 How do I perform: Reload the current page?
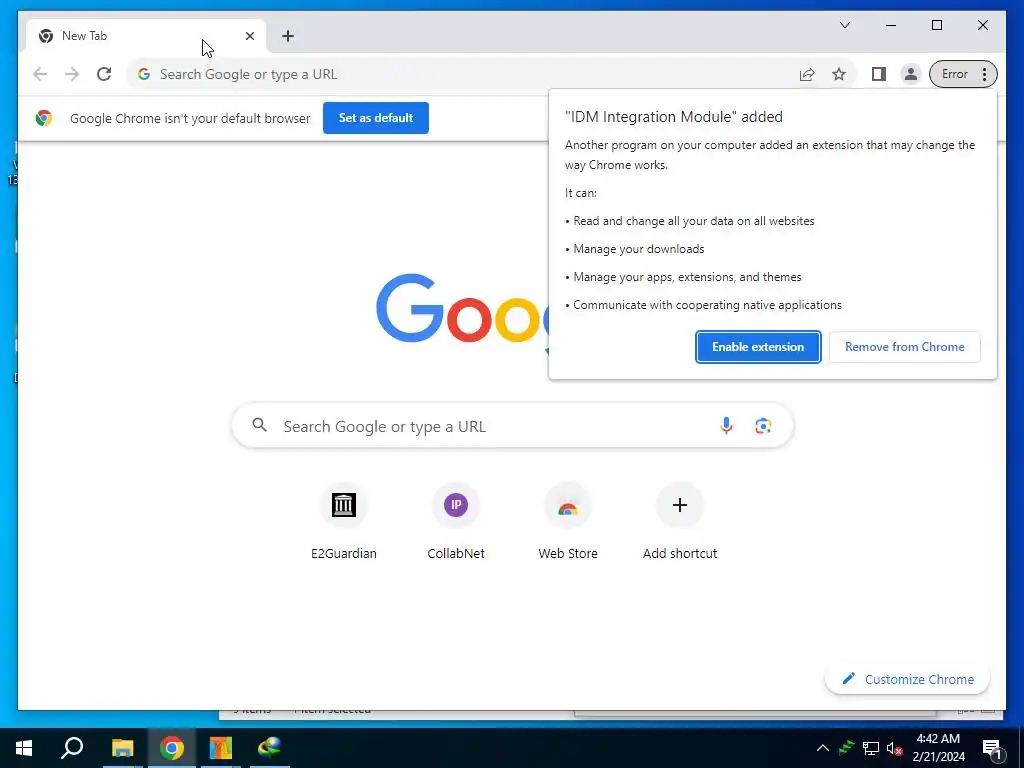coord(104,74)
